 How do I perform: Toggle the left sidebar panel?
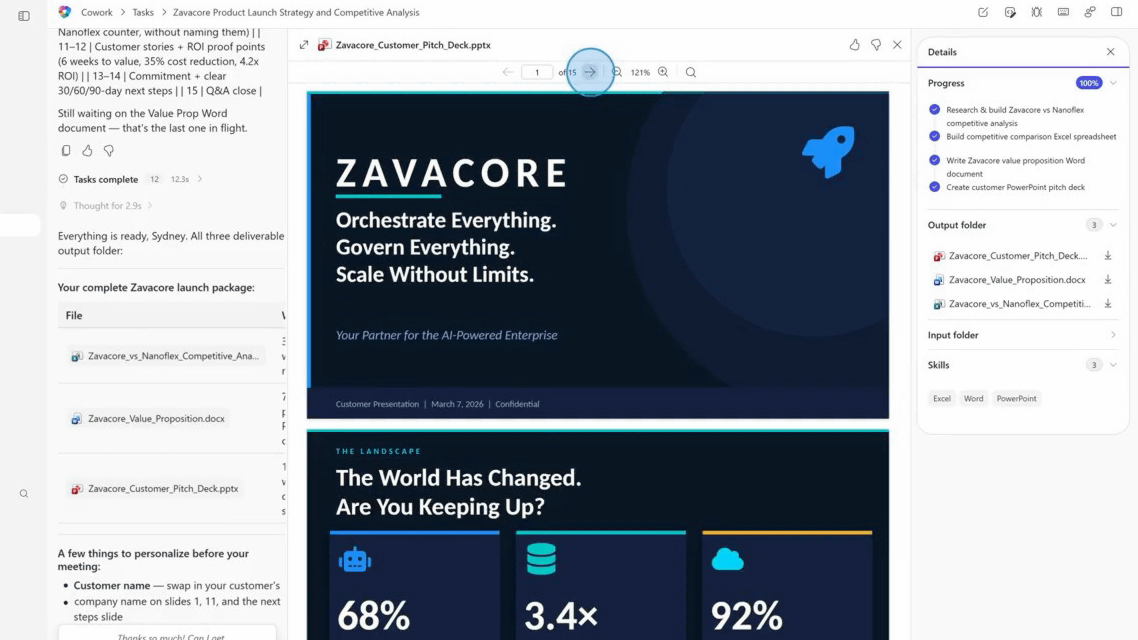click(24, 15)
